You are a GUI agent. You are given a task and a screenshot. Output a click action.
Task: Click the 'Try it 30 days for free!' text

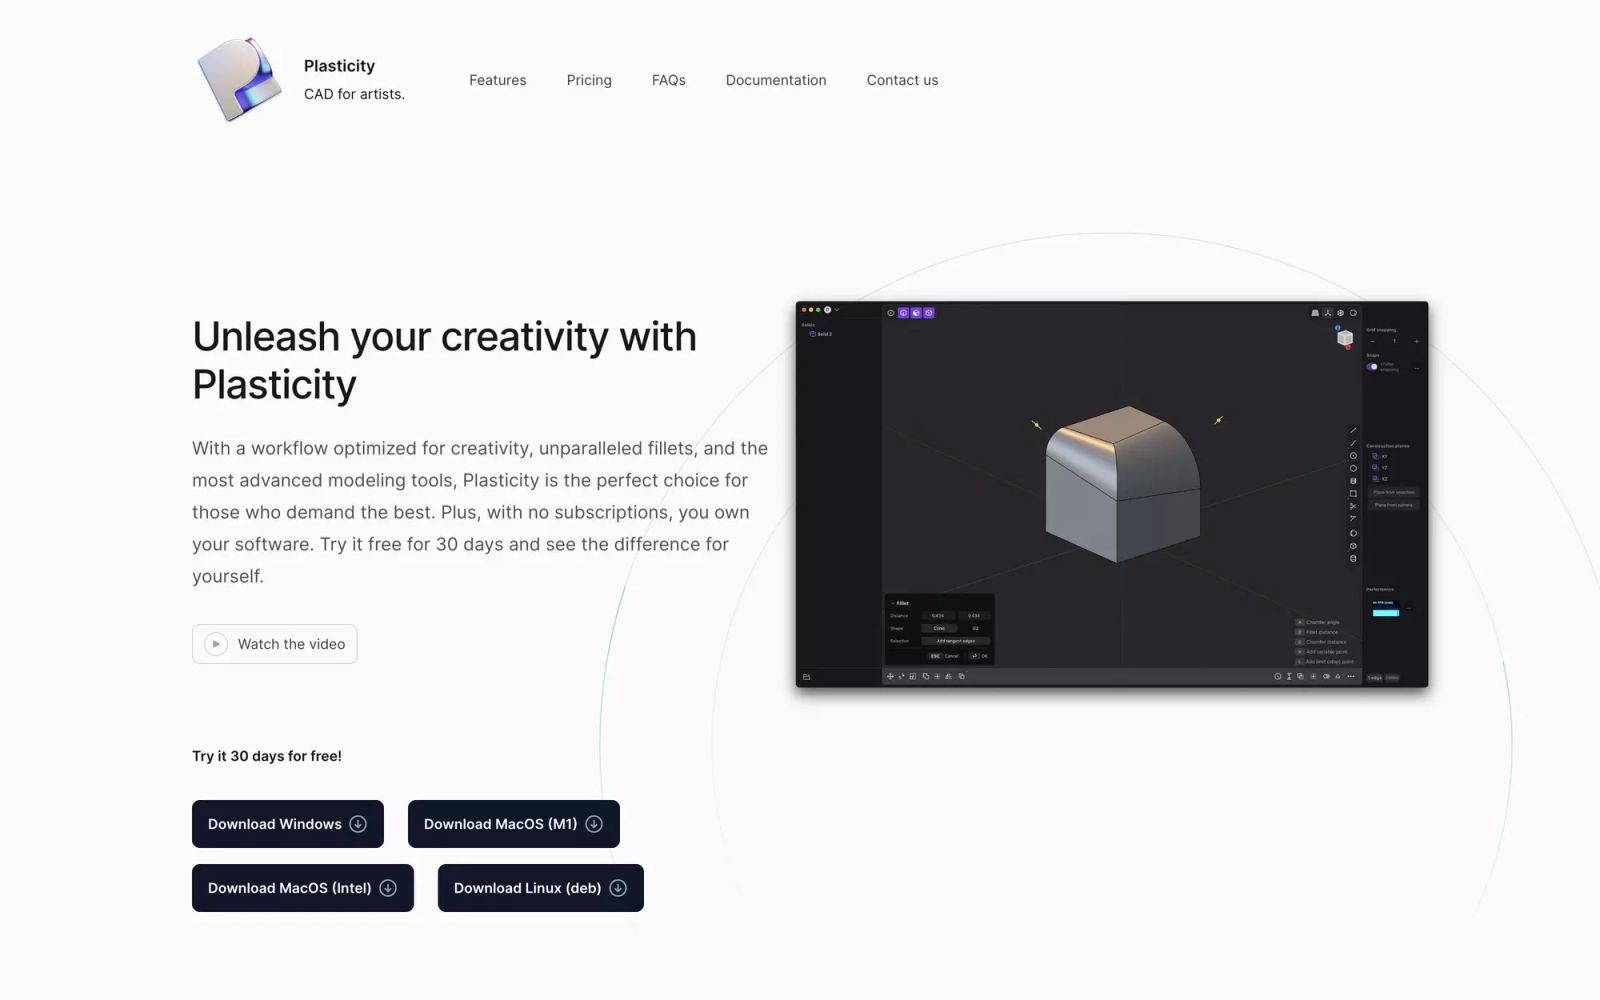(267, 756)
